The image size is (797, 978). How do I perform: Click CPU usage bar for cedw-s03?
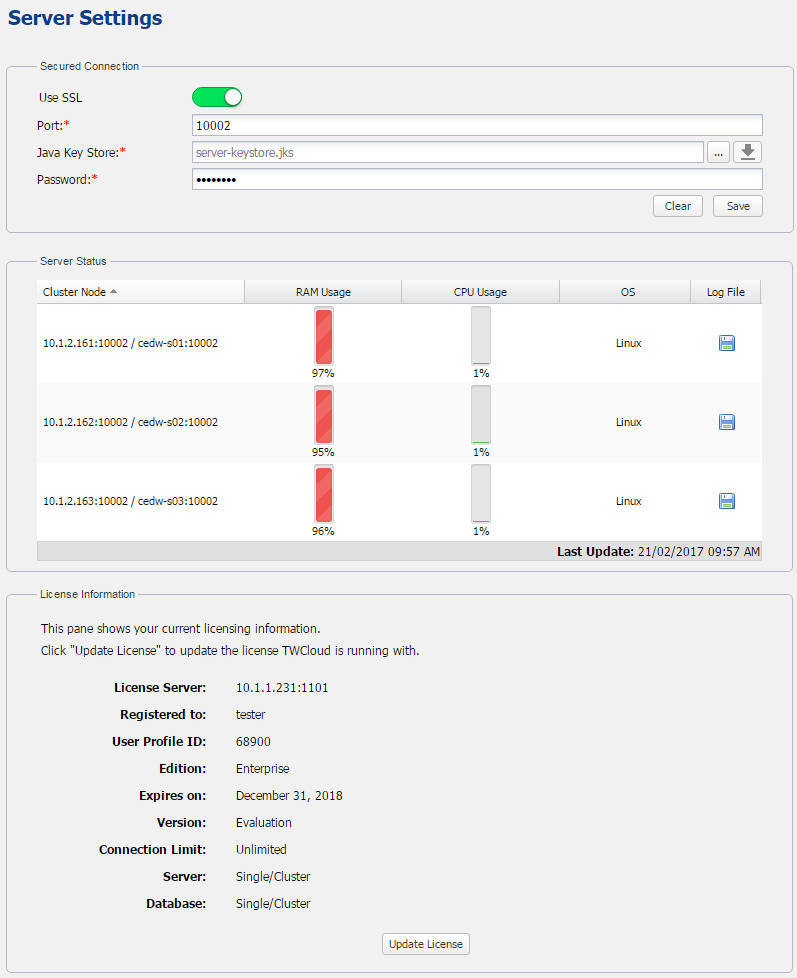pos(481,494)
